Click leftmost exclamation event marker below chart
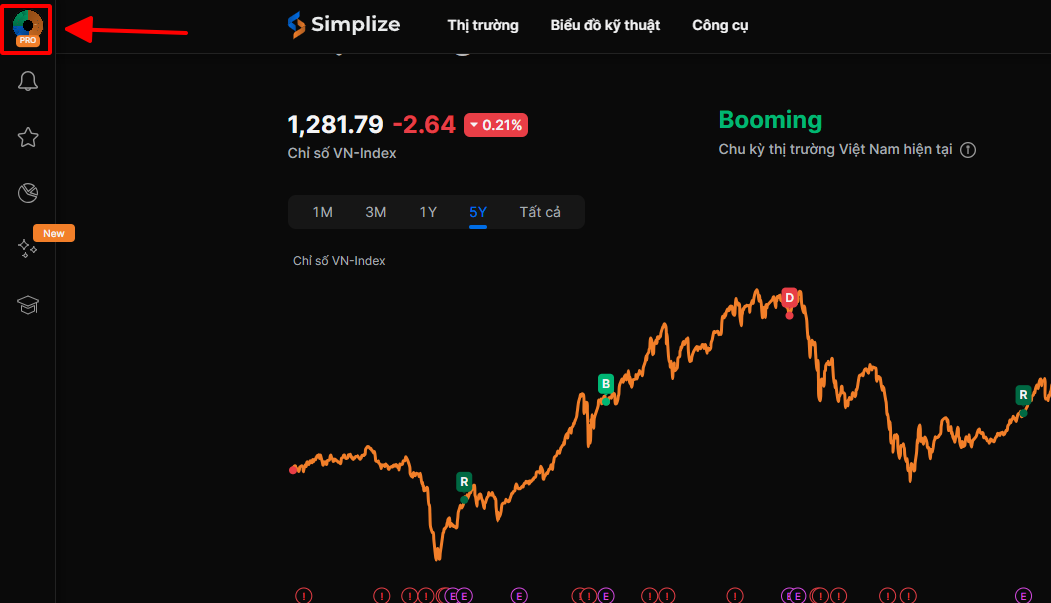 pos(304,596)
